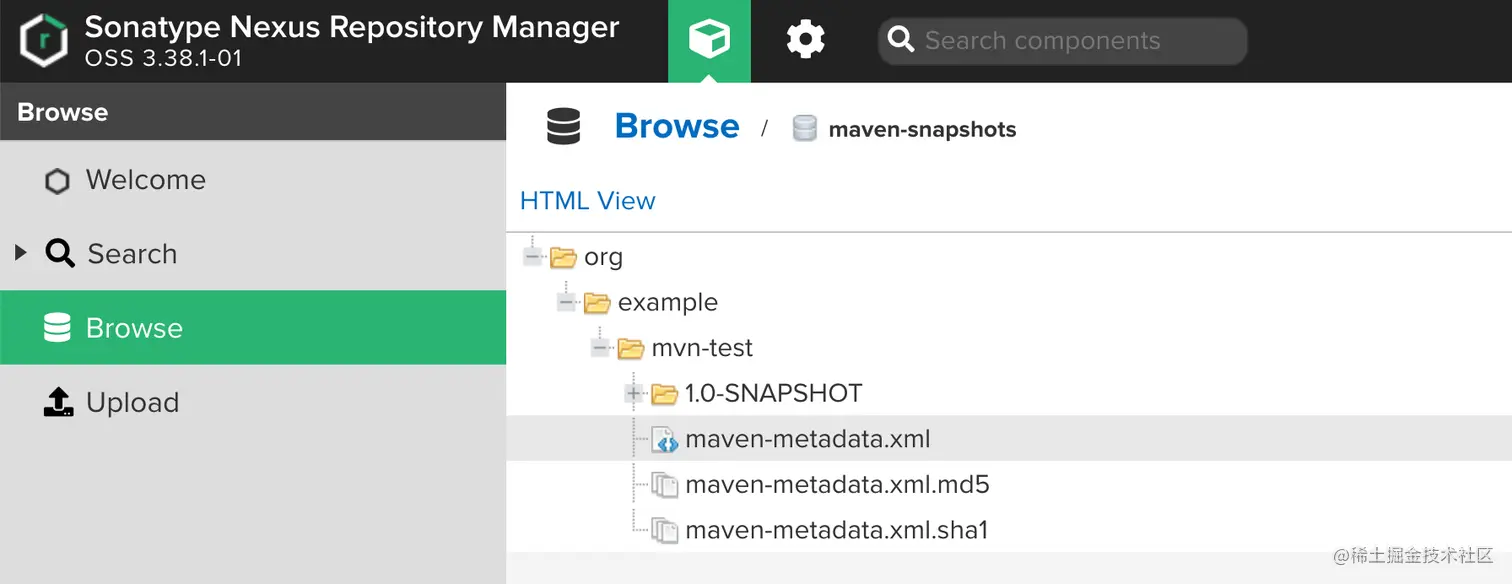
Task: Select Browse in the sidebar
Action: tap(253, 328)
